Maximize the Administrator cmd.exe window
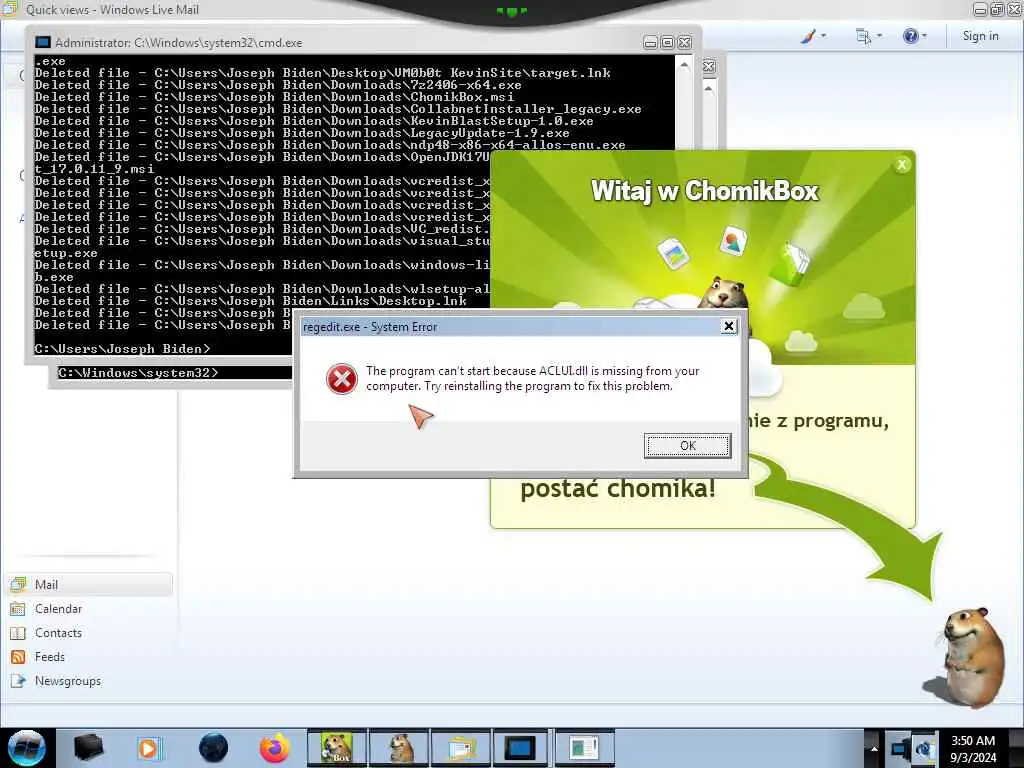 [667, 42]
